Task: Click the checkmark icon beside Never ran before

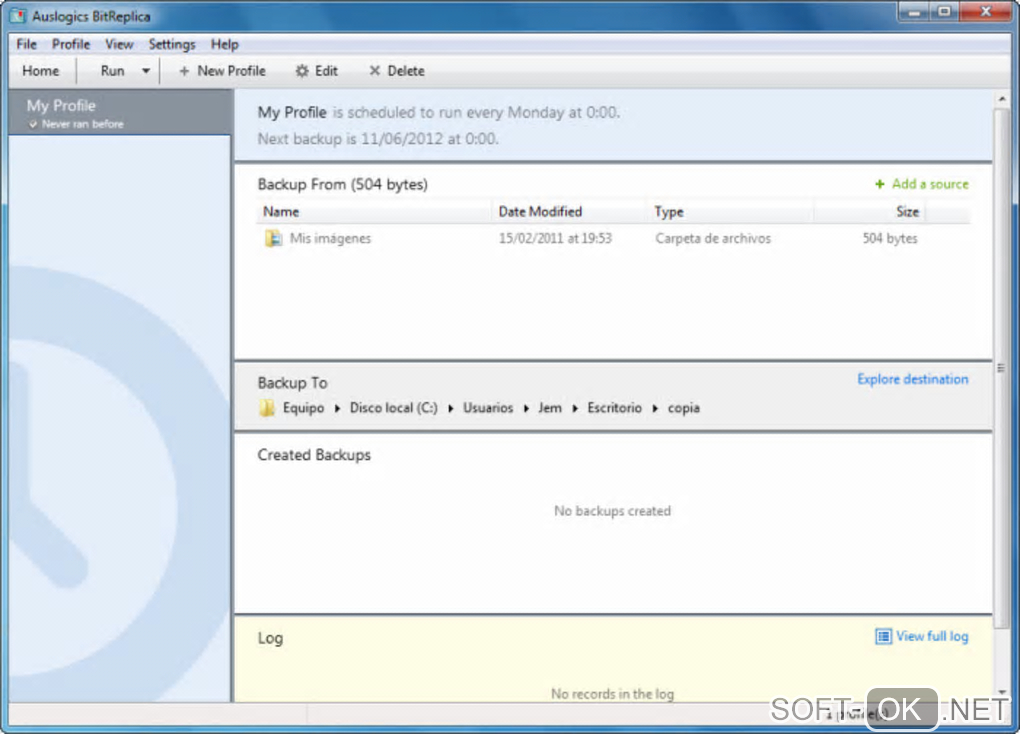Action: [33, 124]
